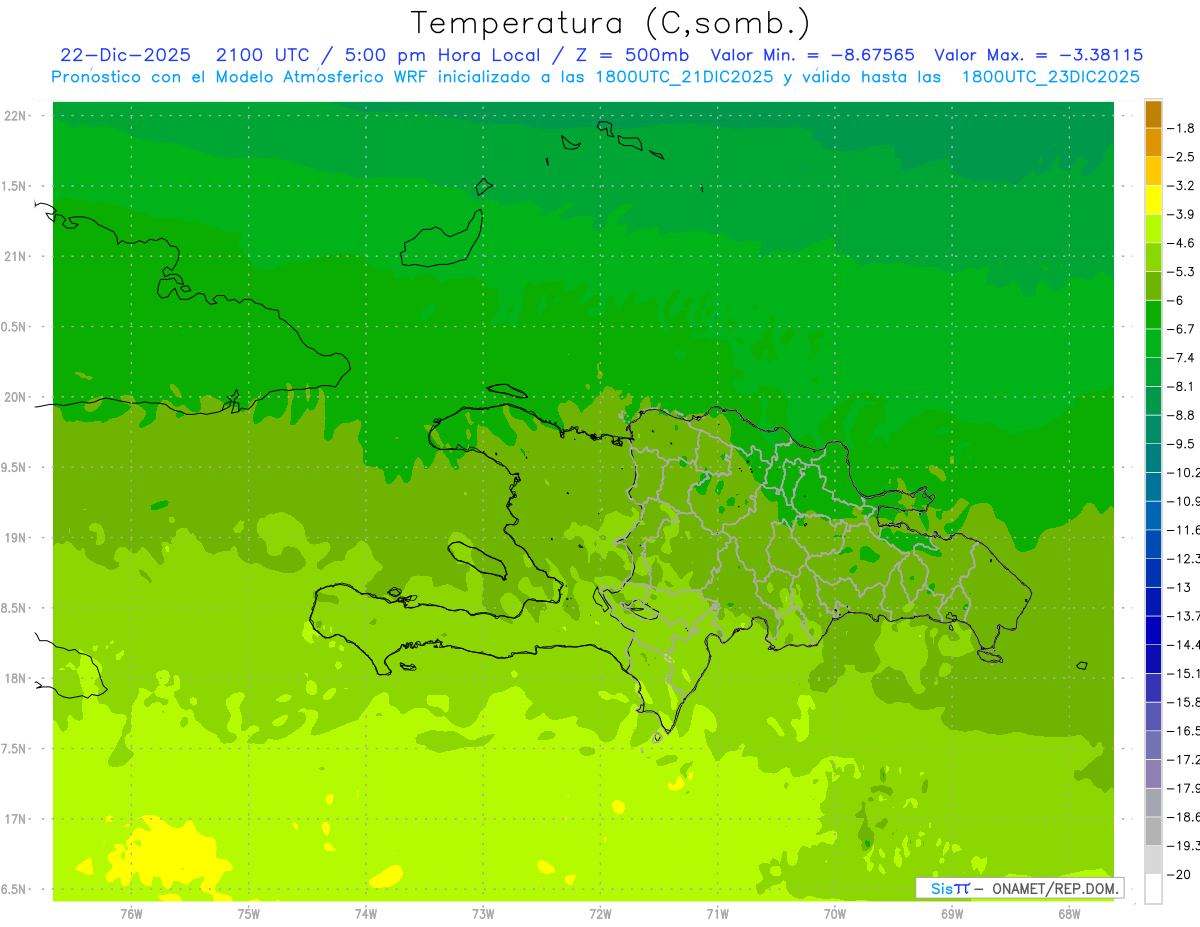This screenshot has height=927, width=1200.
Task: Click the '-8.1' colorbar value
Action: point(1180,387)
